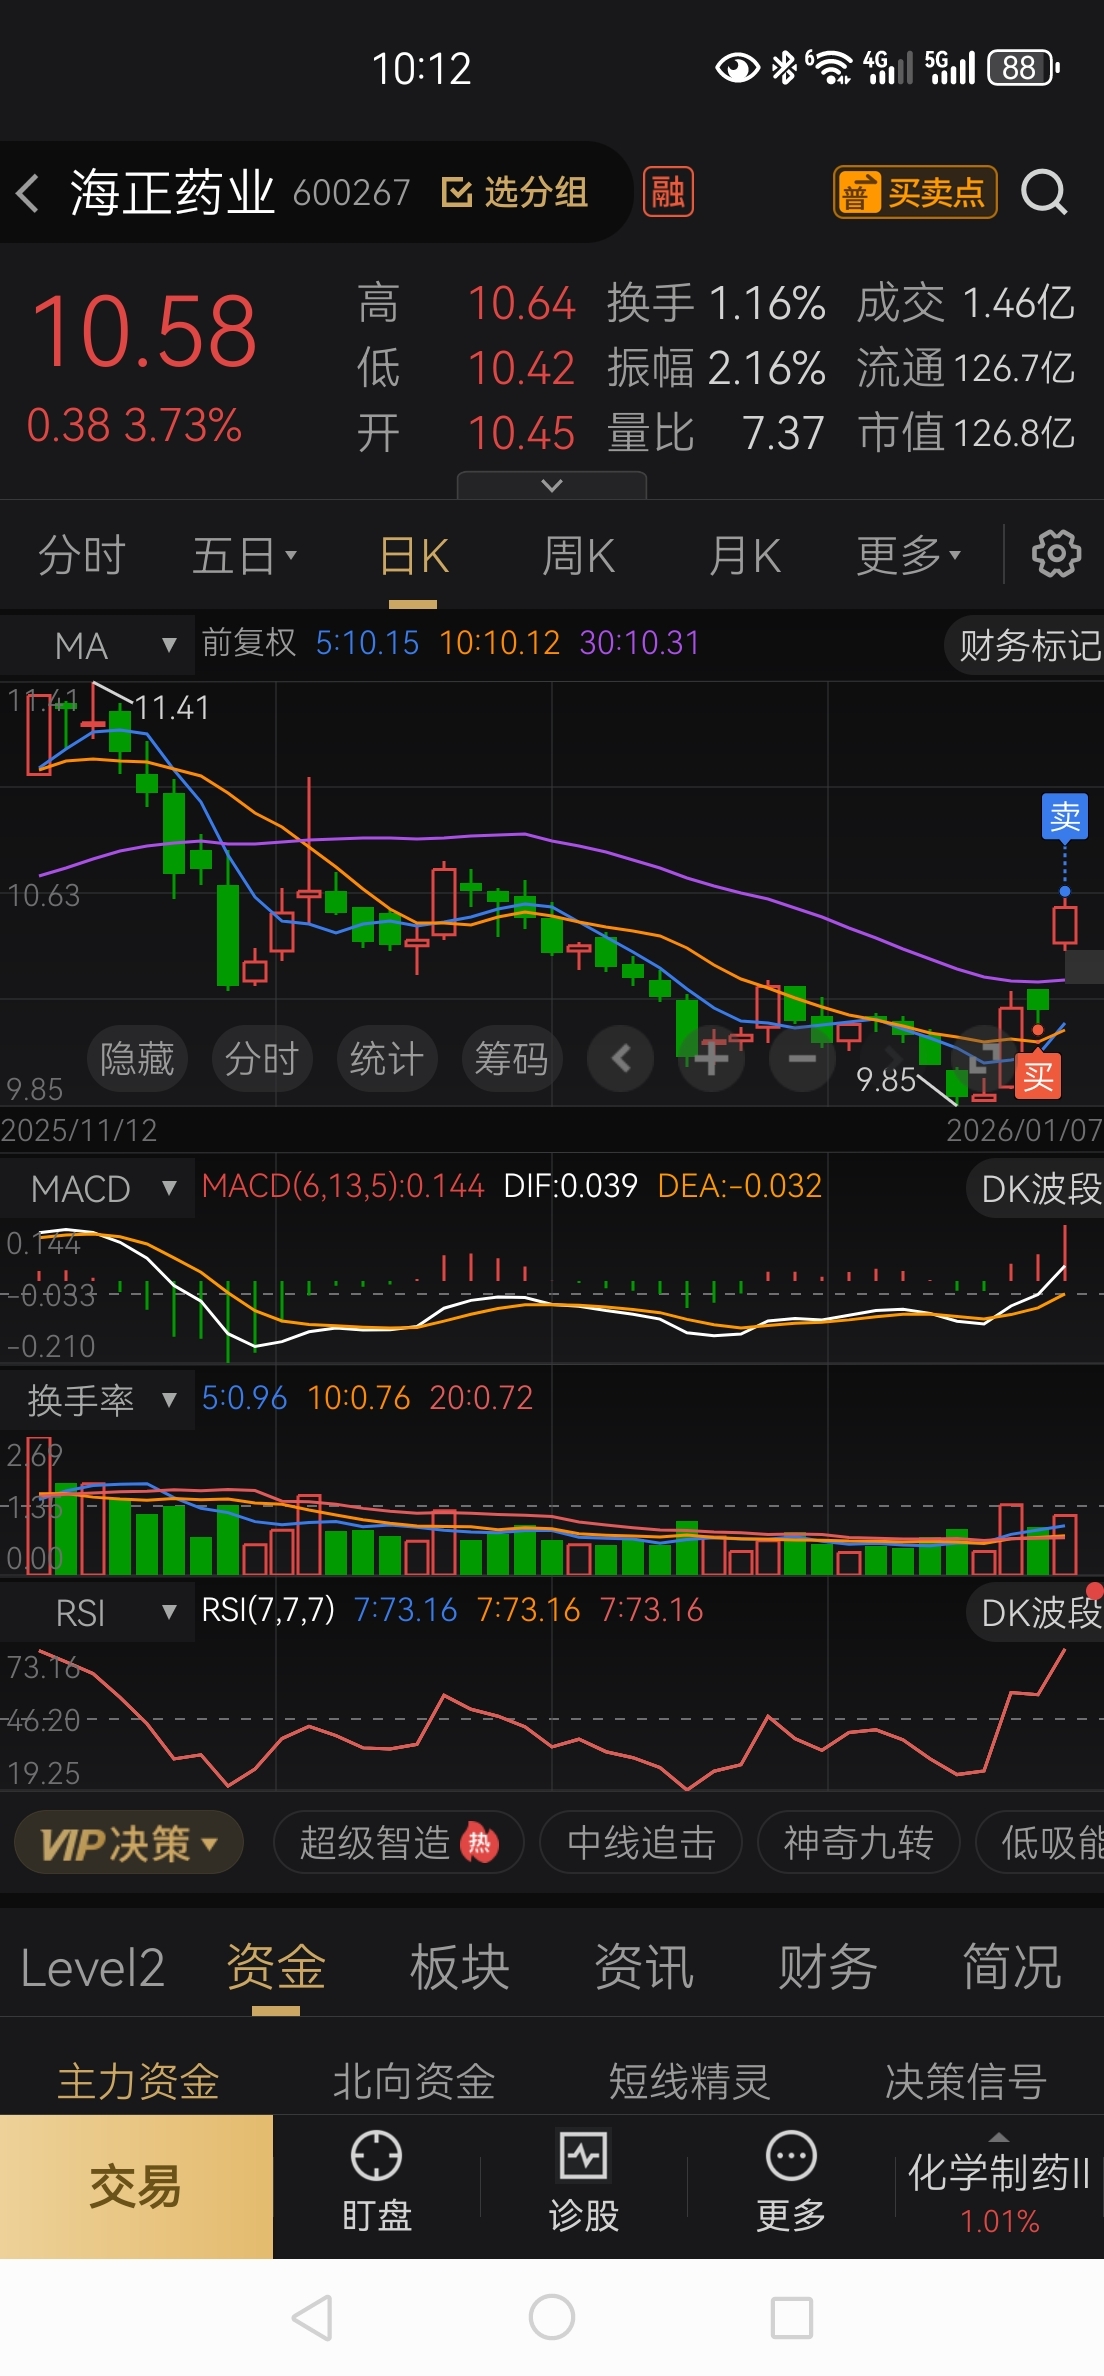This screenshot has width=1104, height=2376.
Task: Switch to 日K chart tab
Action: [414, 555]
